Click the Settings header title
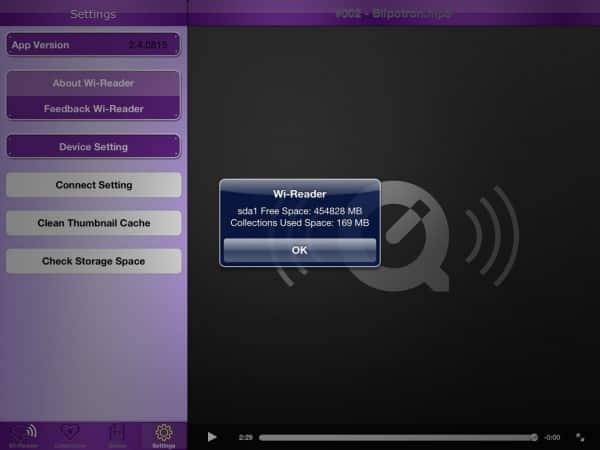Viewport: 600px width, 450px height. [93, 14]
